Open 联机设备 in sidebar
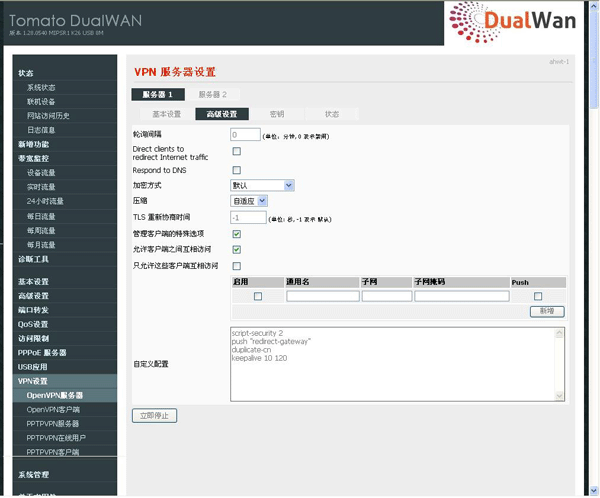This screenshot has width=600, height=498. tap(41, 101)
